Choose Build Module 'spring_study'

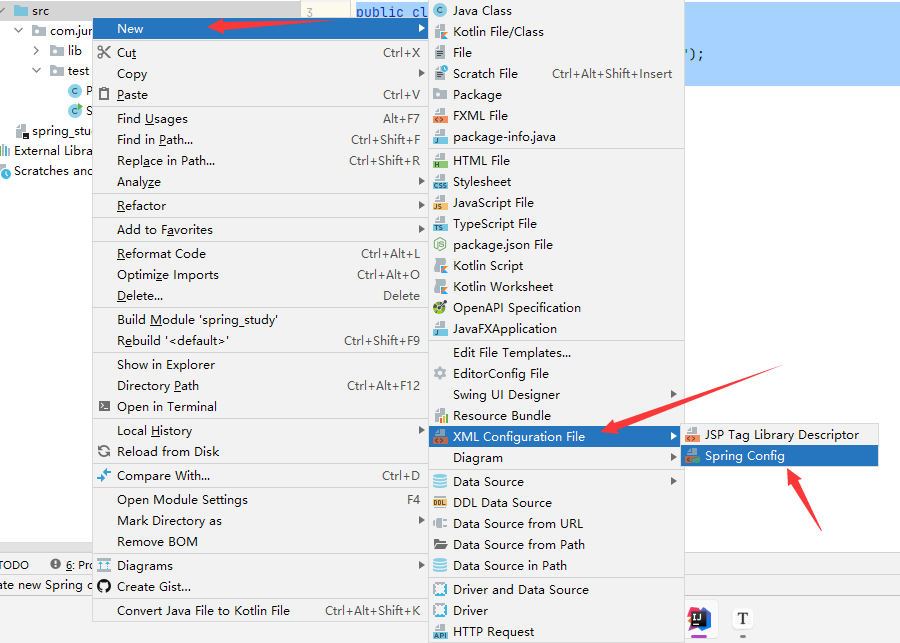tap(260, 320)
